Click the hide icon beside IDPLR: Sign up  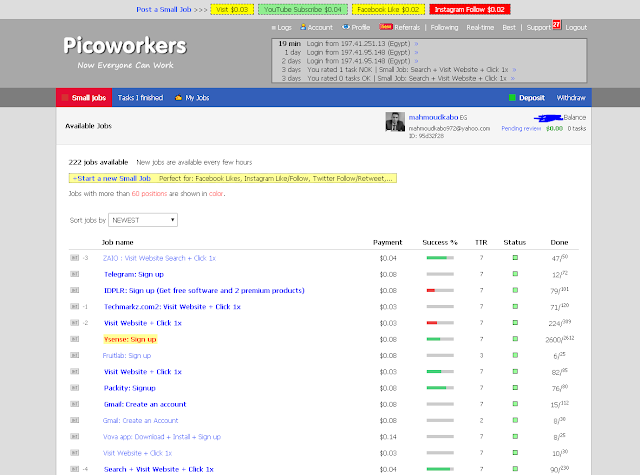pyautogui.click(x=74, y=290)
